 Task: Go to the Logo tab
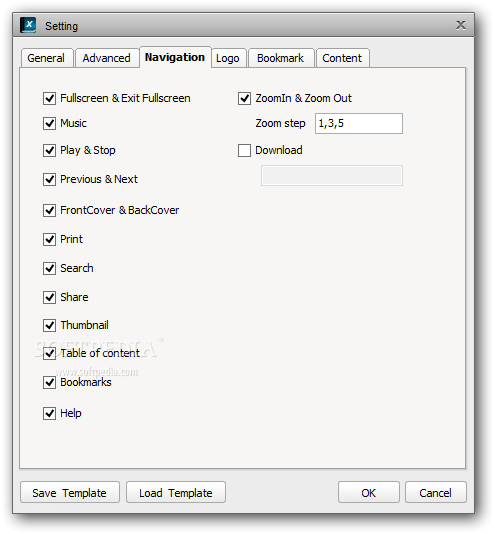point(228,58)
